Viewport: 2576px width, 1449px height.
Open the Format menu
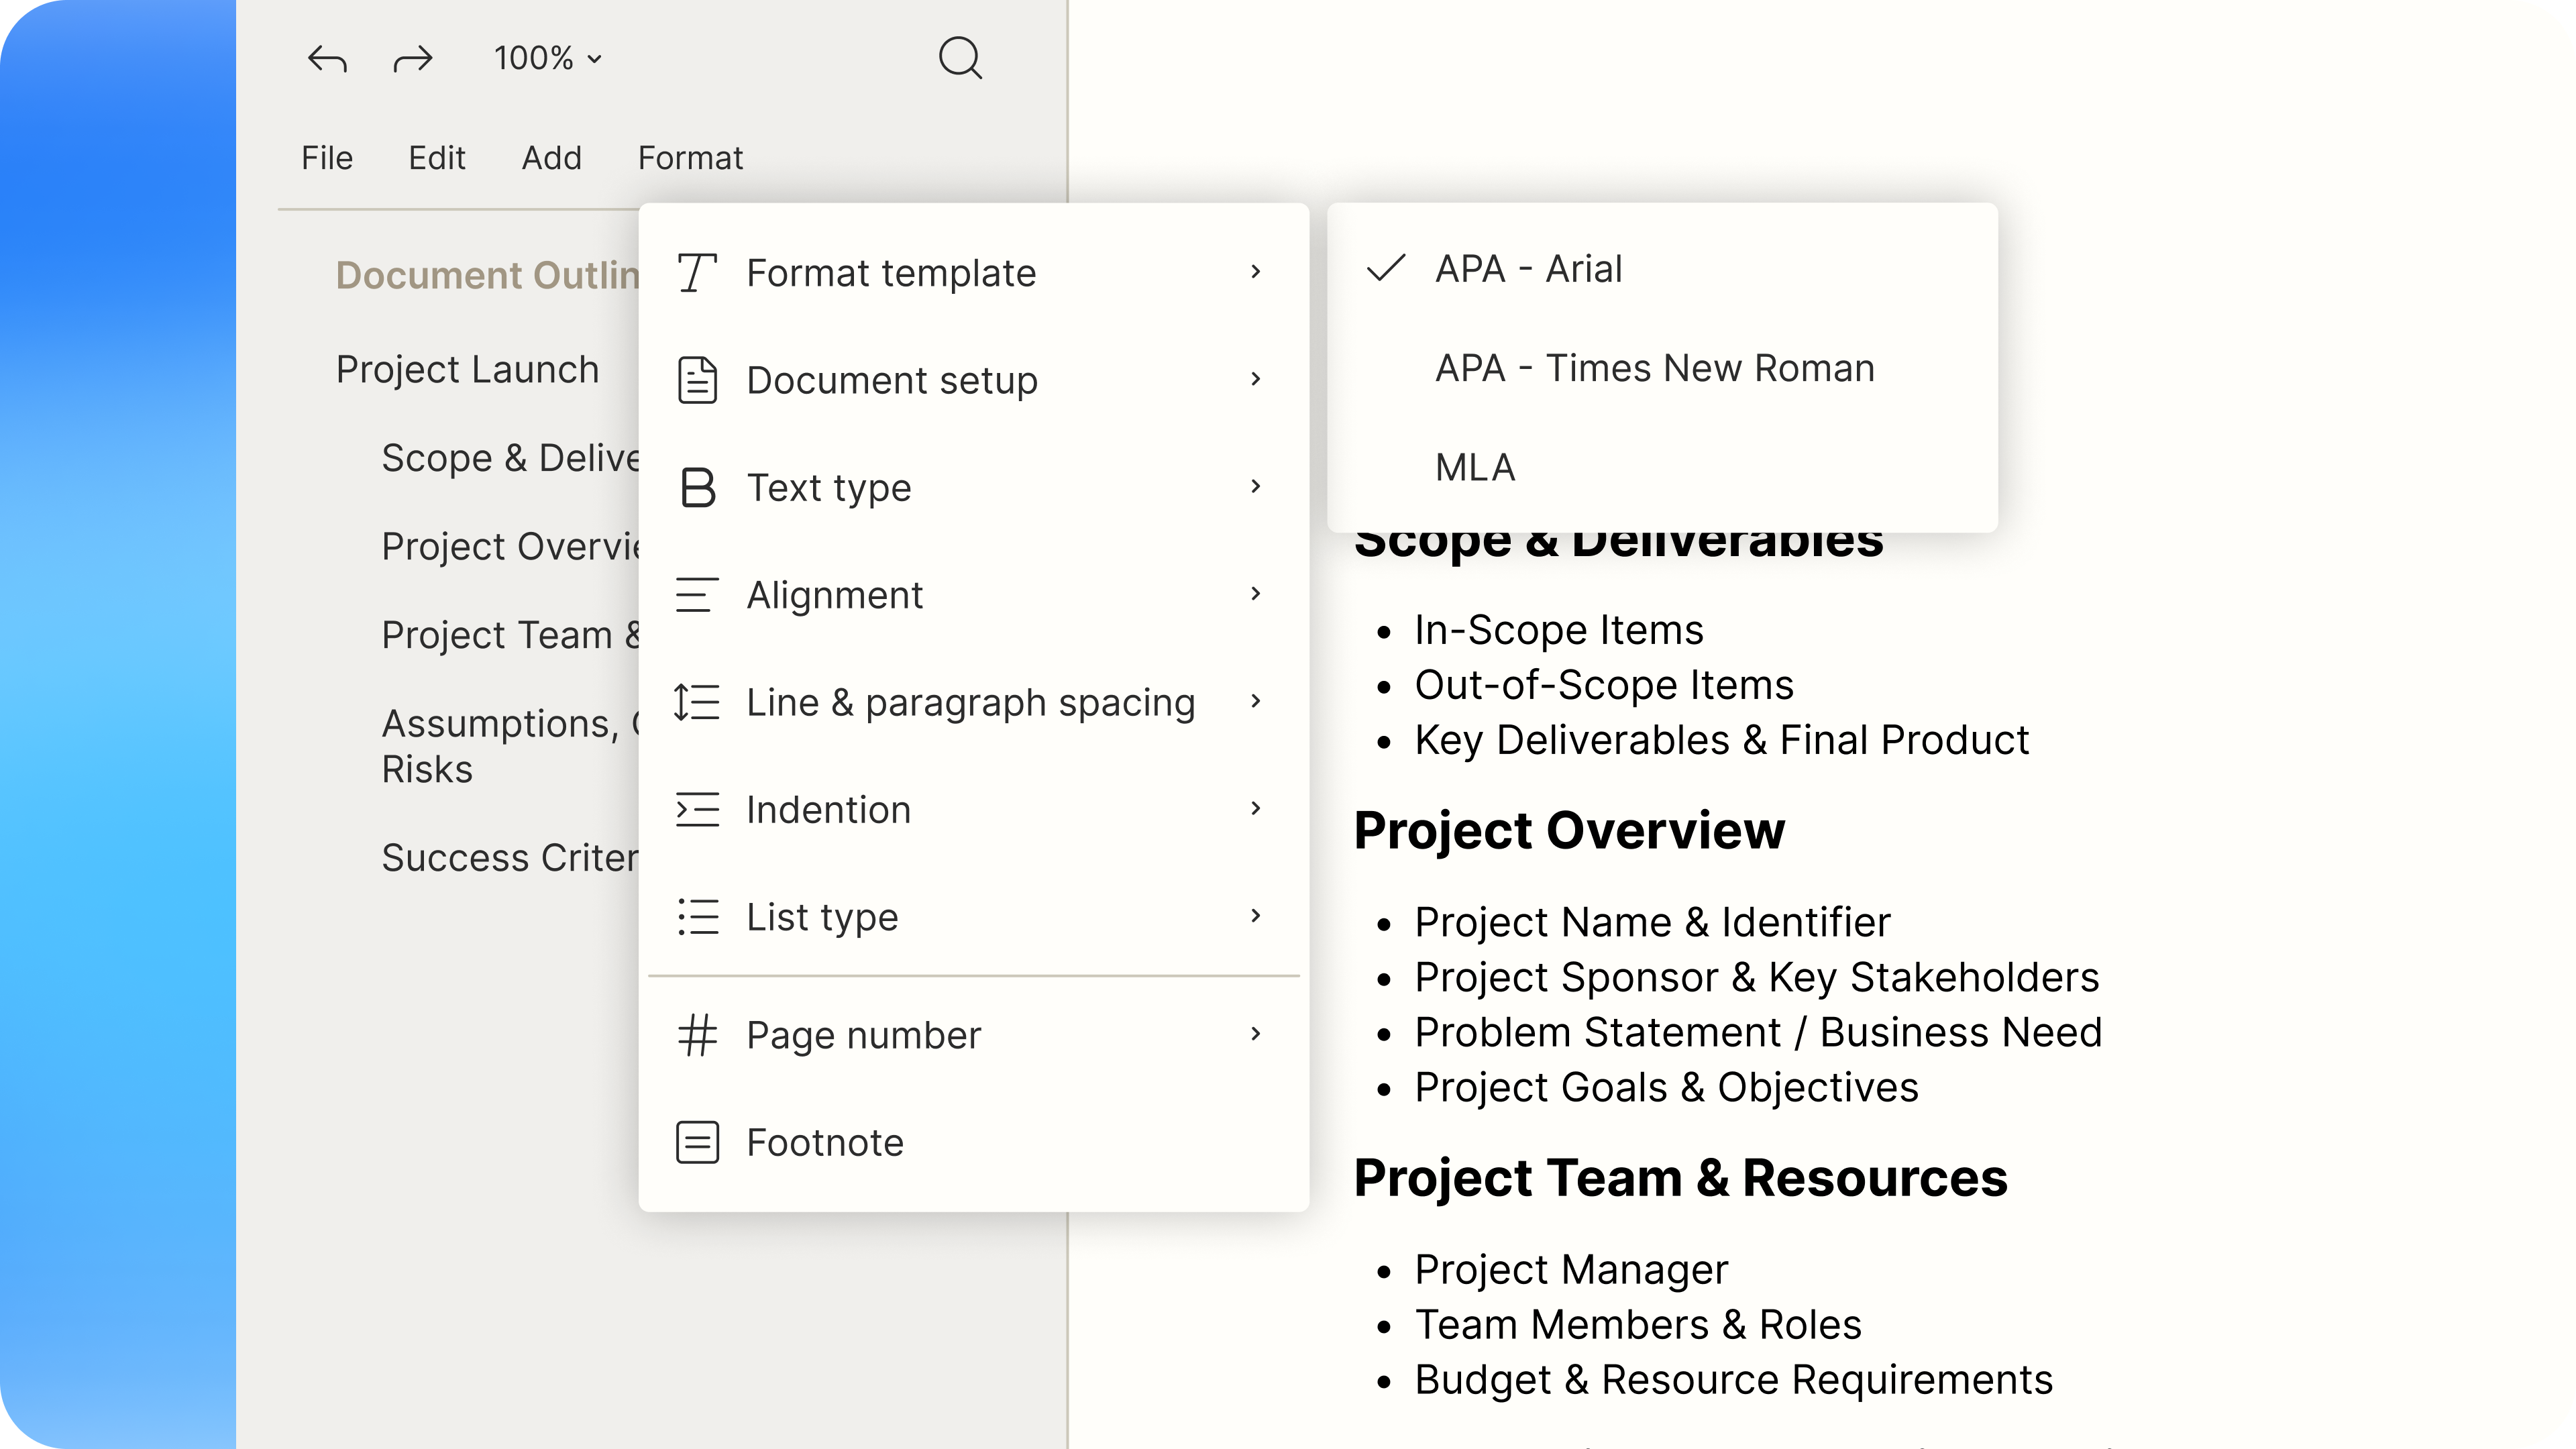point(690,158)
